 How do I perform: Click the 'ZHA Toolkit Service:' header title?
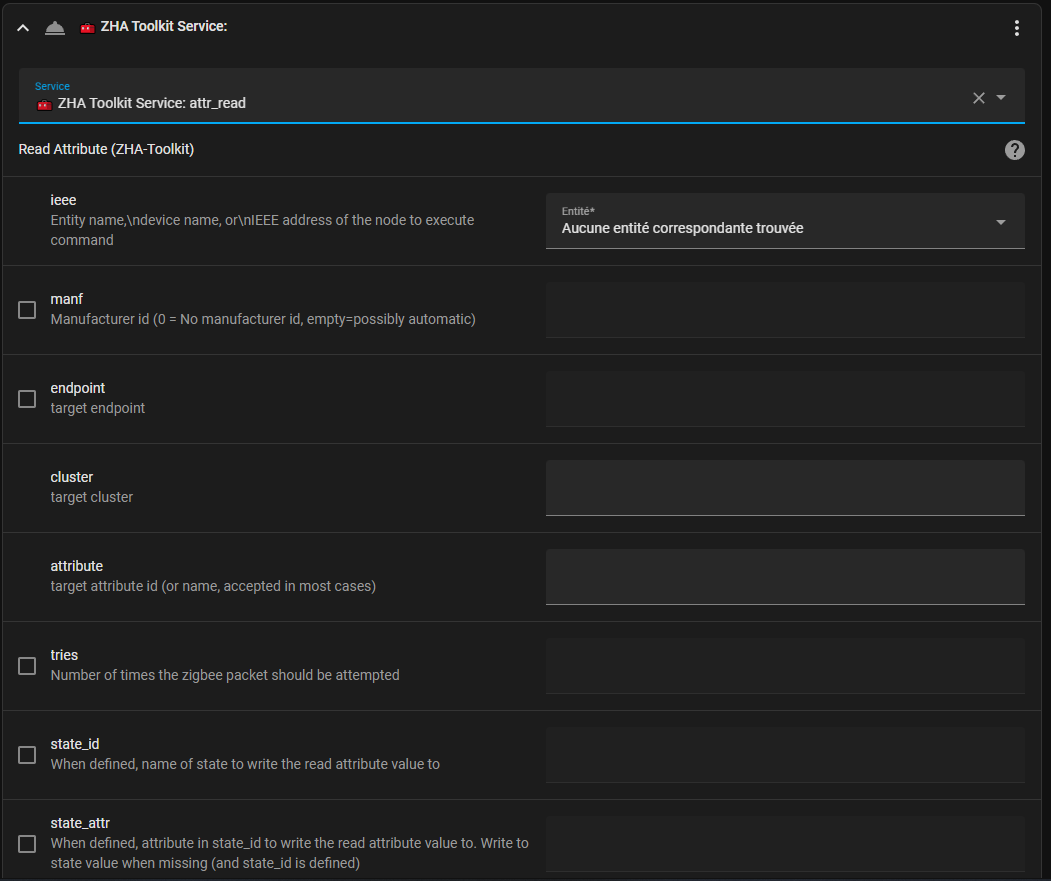[164, 27]
